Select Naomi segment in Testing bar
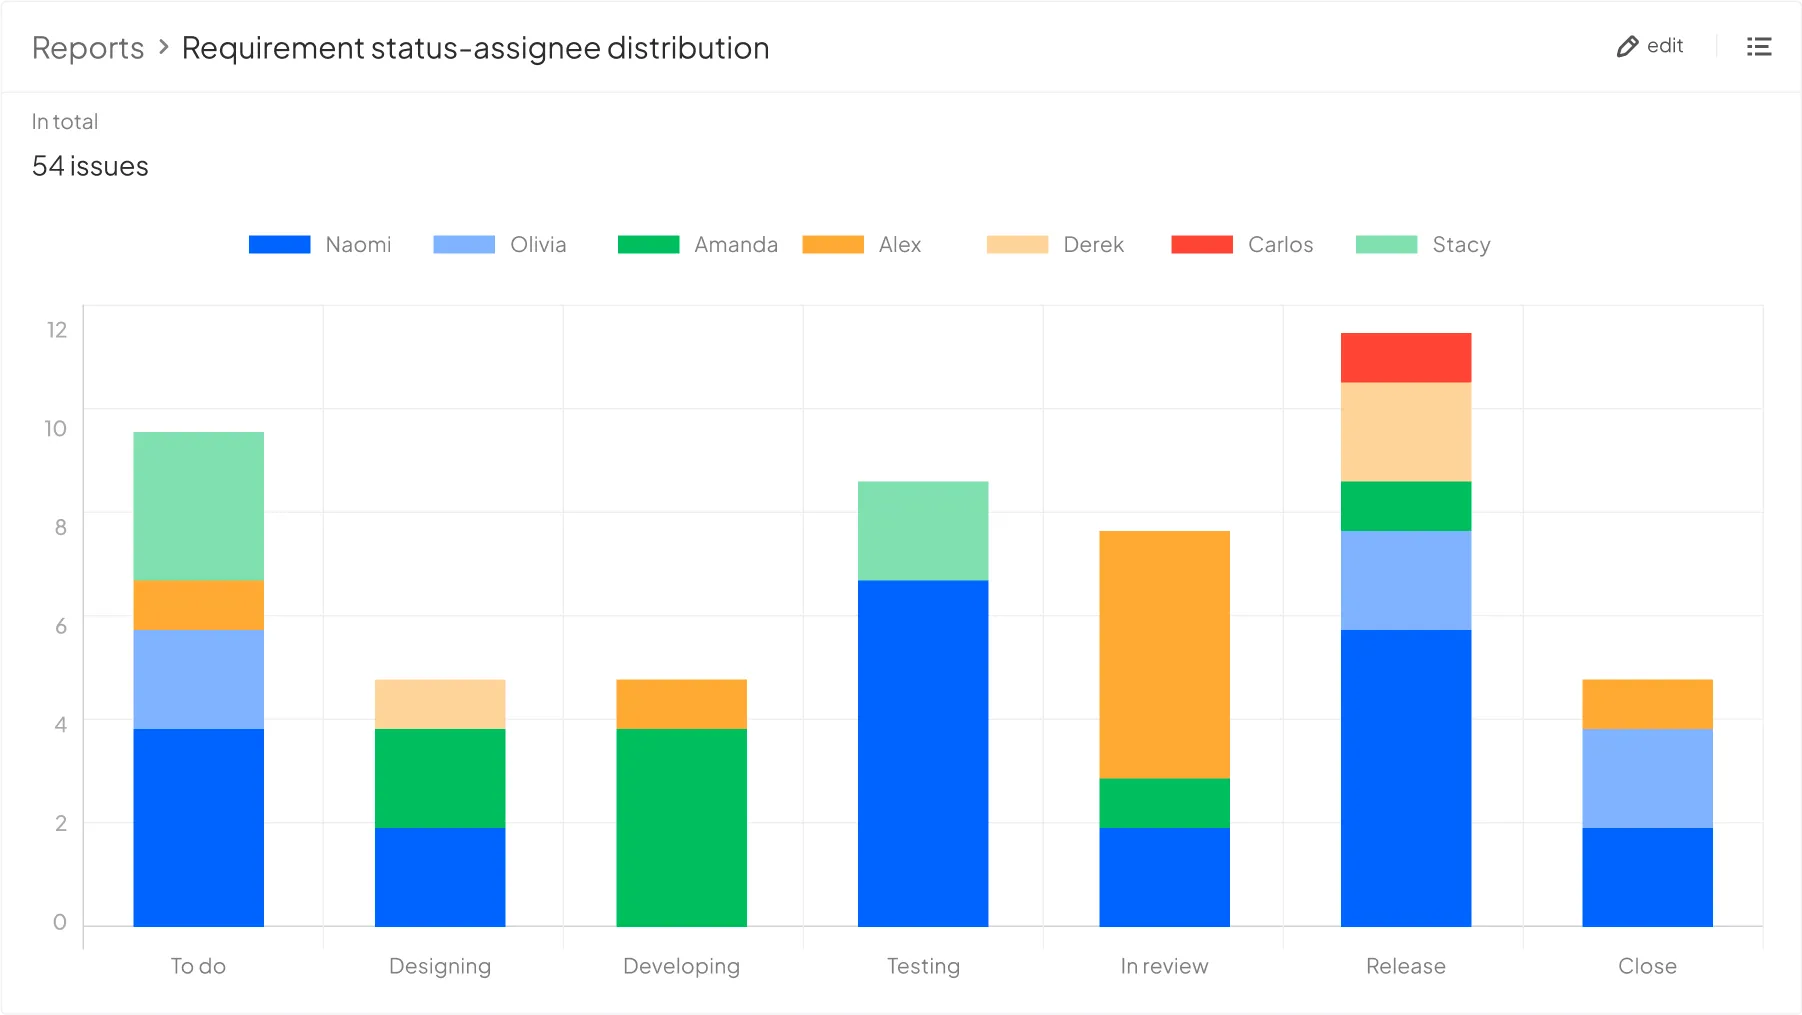The height and width of the screenshot is (1015, 1802). 922,753
